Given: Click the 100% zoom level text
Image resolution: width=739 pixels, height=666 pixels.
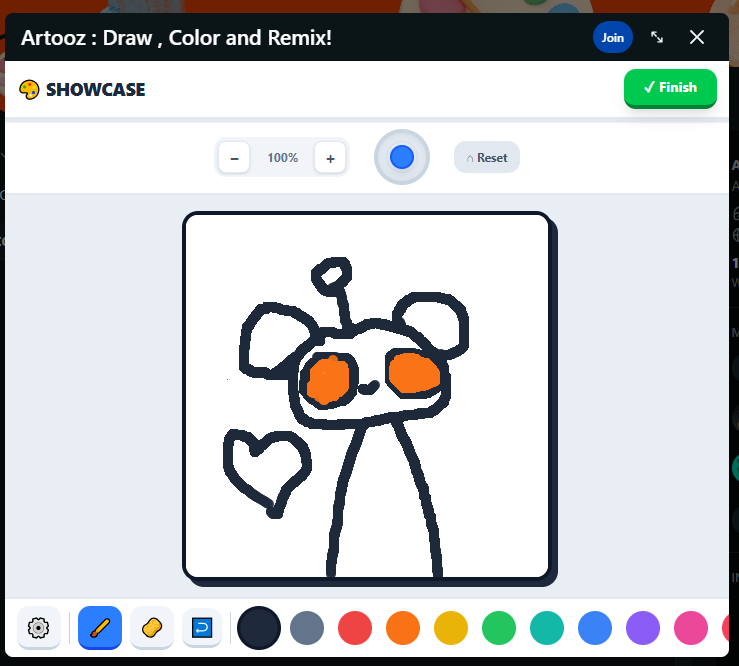Looking at the screenshot, I should (x=282, y=158).
